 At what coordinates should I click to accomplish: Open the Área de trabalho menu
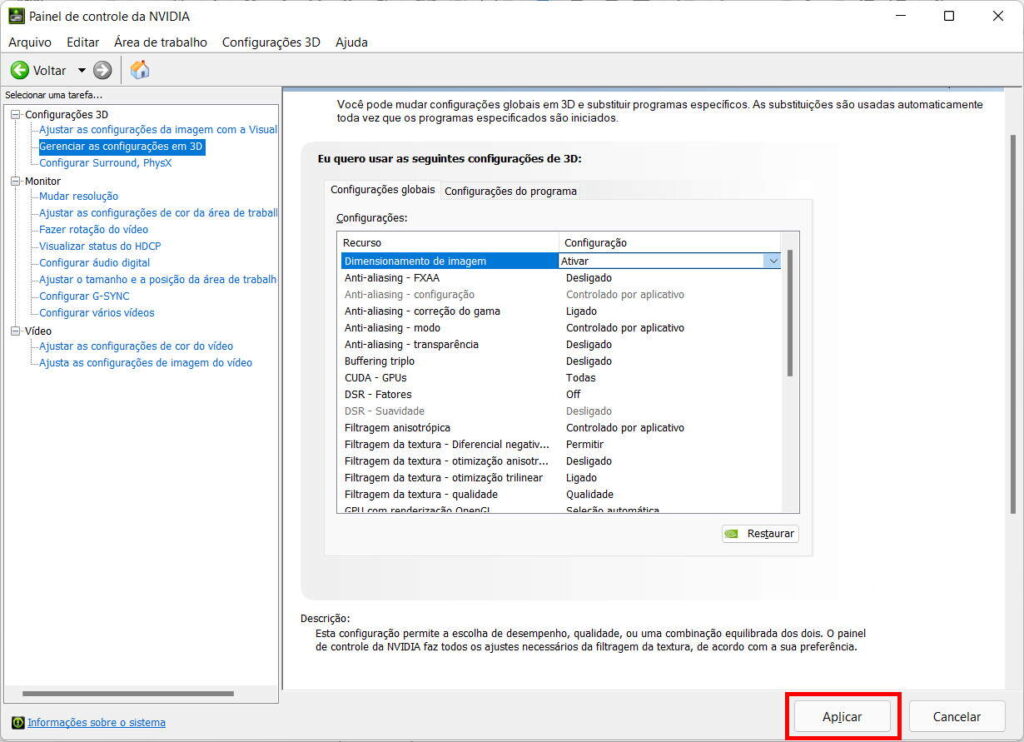pos(160,42)
